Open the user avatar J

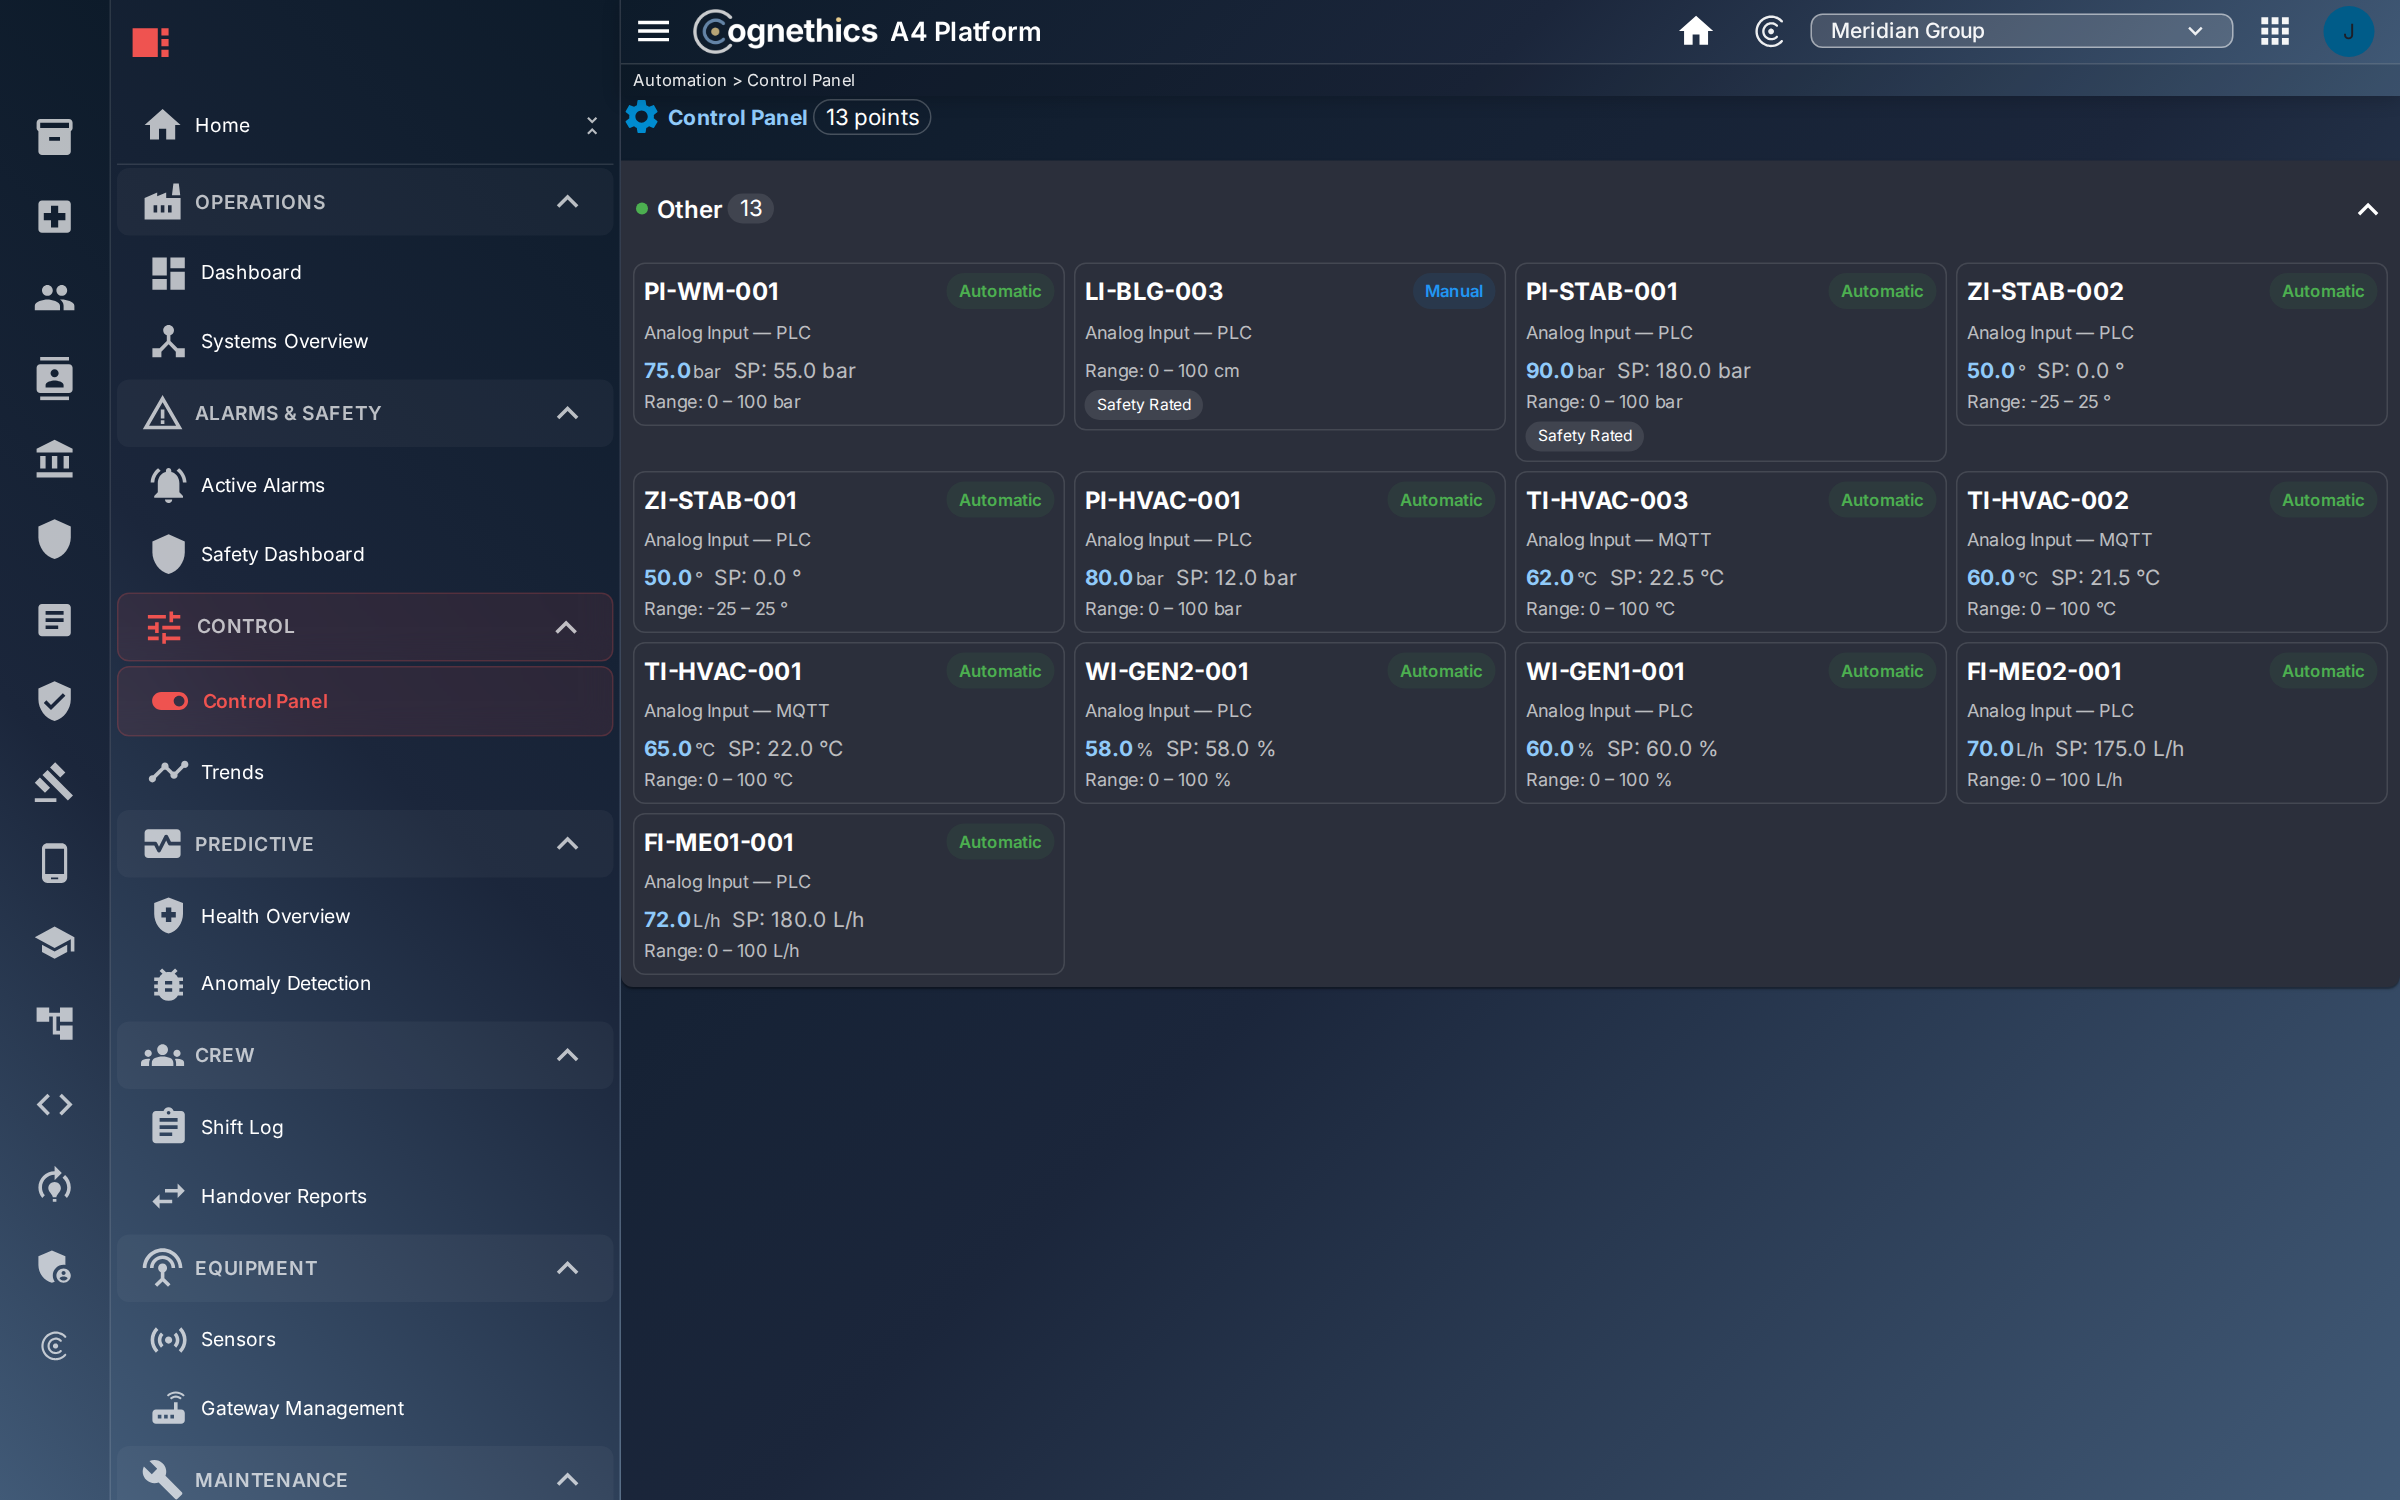coord(2348,31)
